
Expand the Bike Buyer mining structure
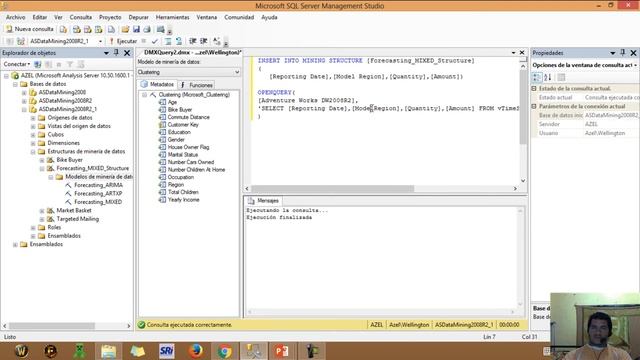[42, 160]
